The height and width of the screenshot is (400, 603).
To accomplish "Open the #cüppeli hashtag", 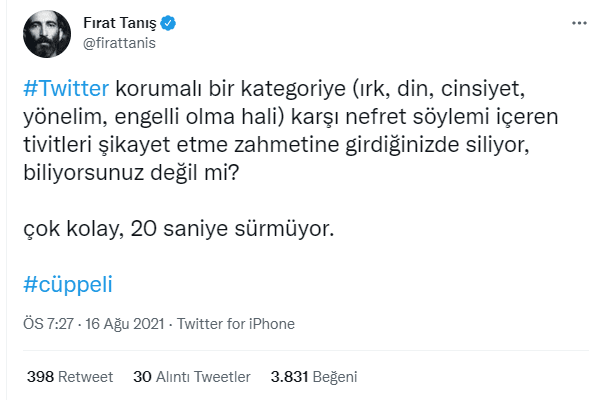I will click(x=67, y=283).
